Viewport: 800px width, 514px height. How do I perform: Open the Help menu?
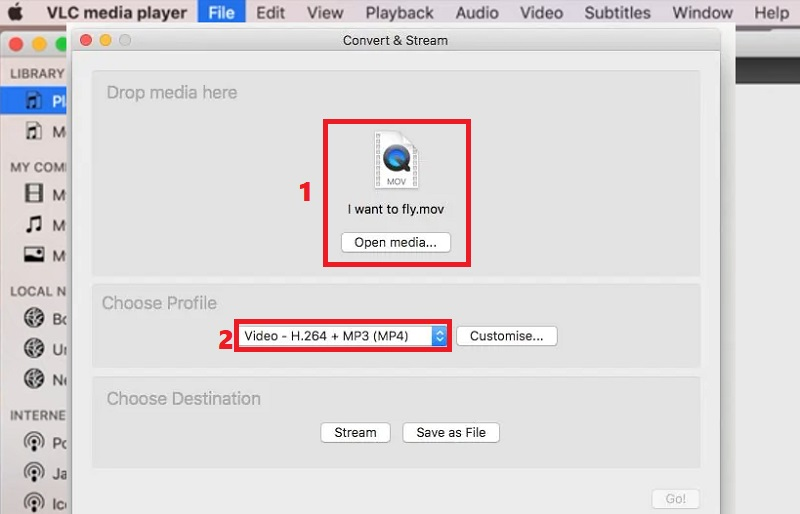click(x=771, y=12)
